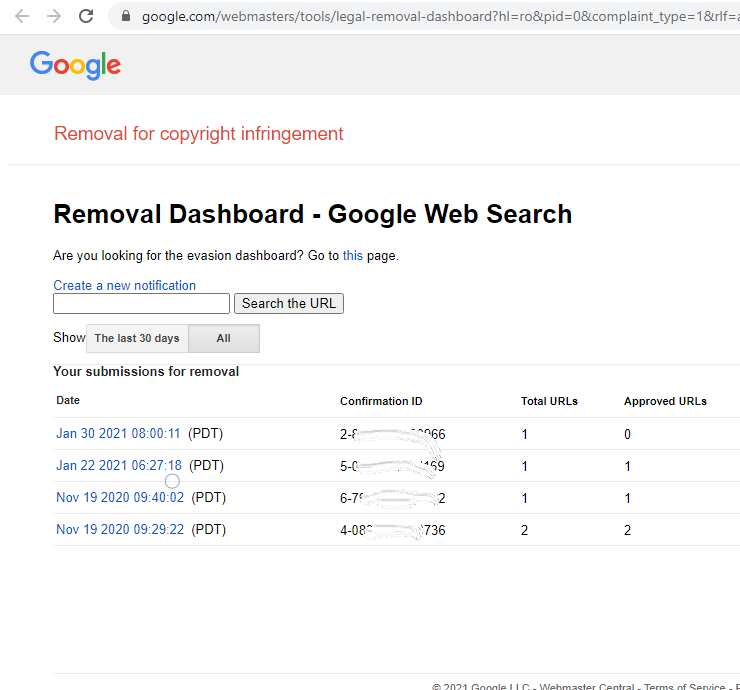Click the Approved URLs column header
740x690 pixels.
point(665,401)
